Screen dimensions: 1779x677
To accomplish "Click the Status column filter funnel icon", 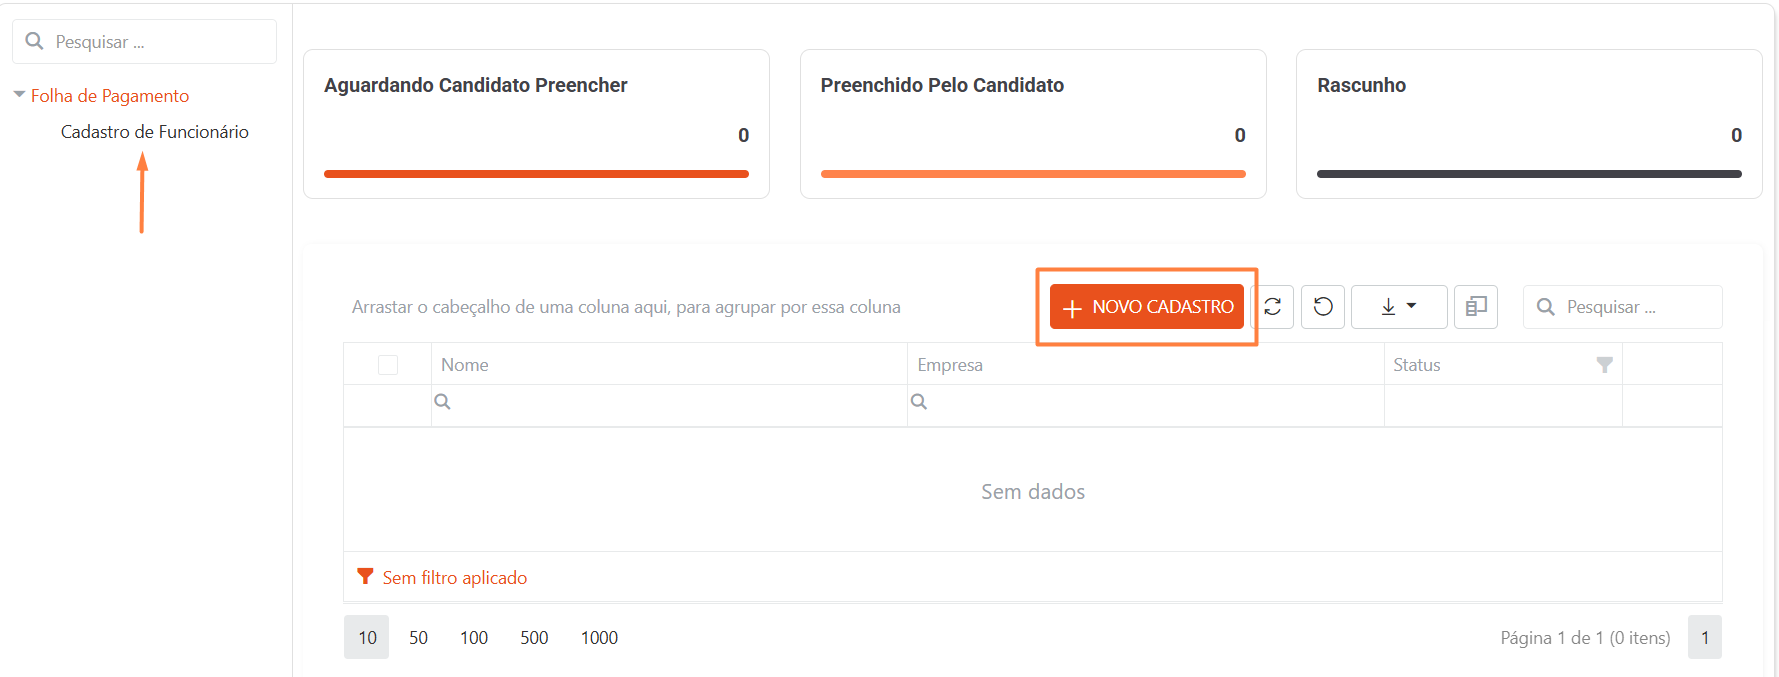I will [1604, 365].
